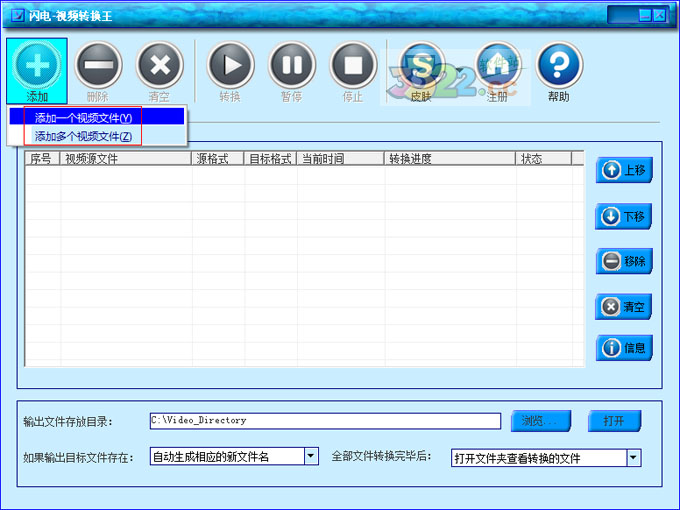Viewport: 680px width, 510px height.
Task: Stop conversion with the 停止 icon
Action: (x=353, y=66)
